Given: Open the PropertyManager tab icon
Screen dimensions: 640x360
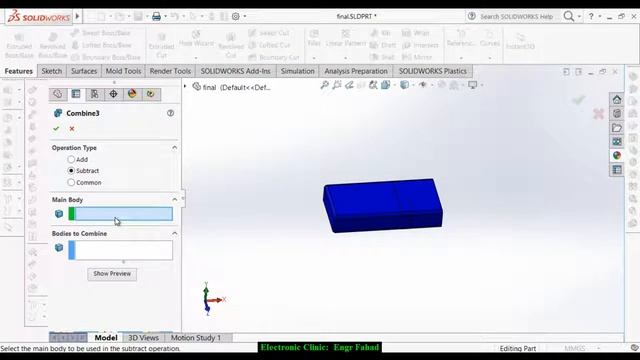Looking at the screenshot, I should pyautogui.click(x=76, y=94).
